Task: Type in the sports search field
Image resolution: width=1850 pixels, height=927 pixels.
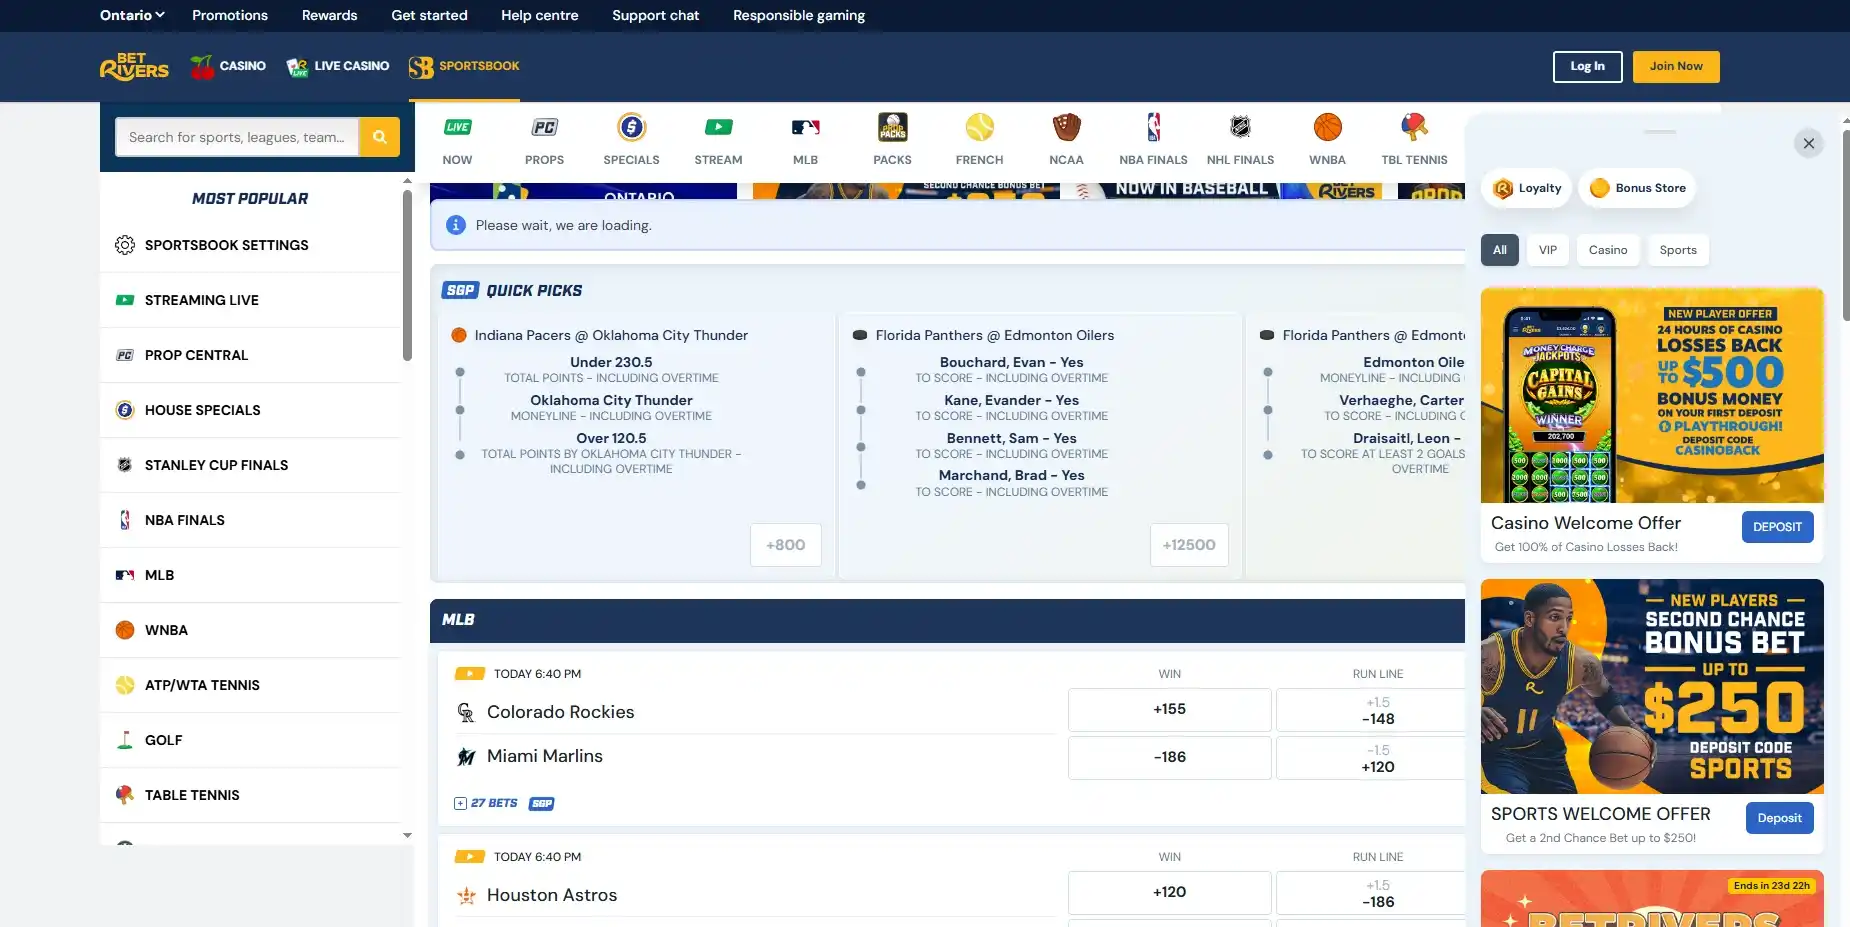Action: [237, 137]
